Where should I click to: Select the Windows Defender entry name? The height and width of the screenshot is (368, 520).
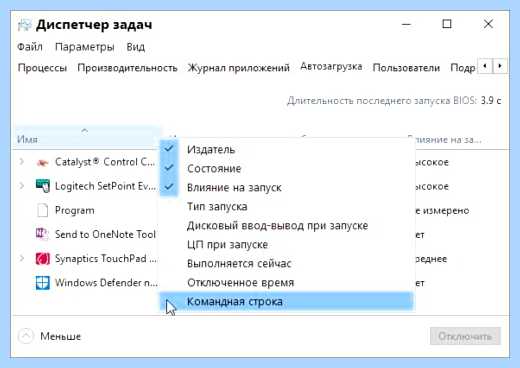[106, 283]
